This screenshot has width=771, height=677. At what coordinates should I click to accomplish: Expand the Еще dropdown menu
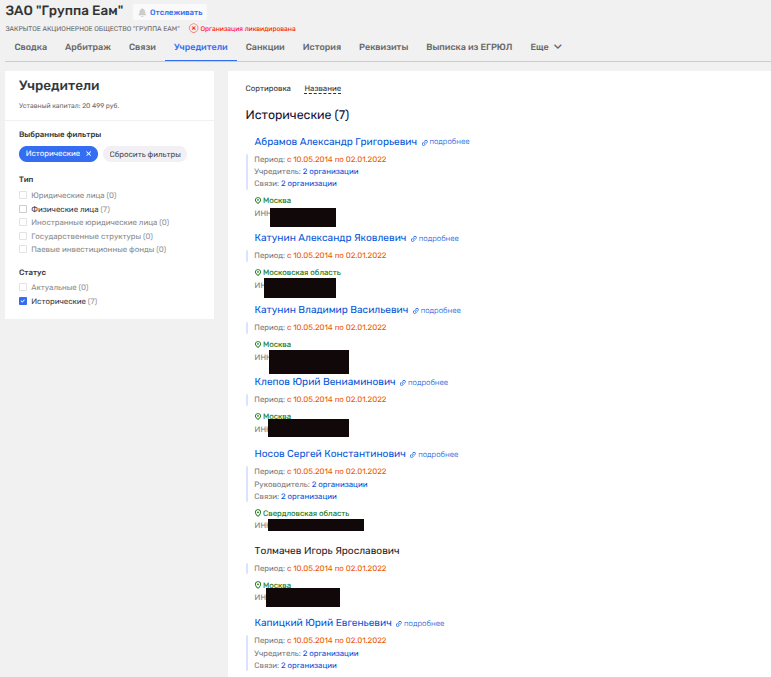[546, 47]
